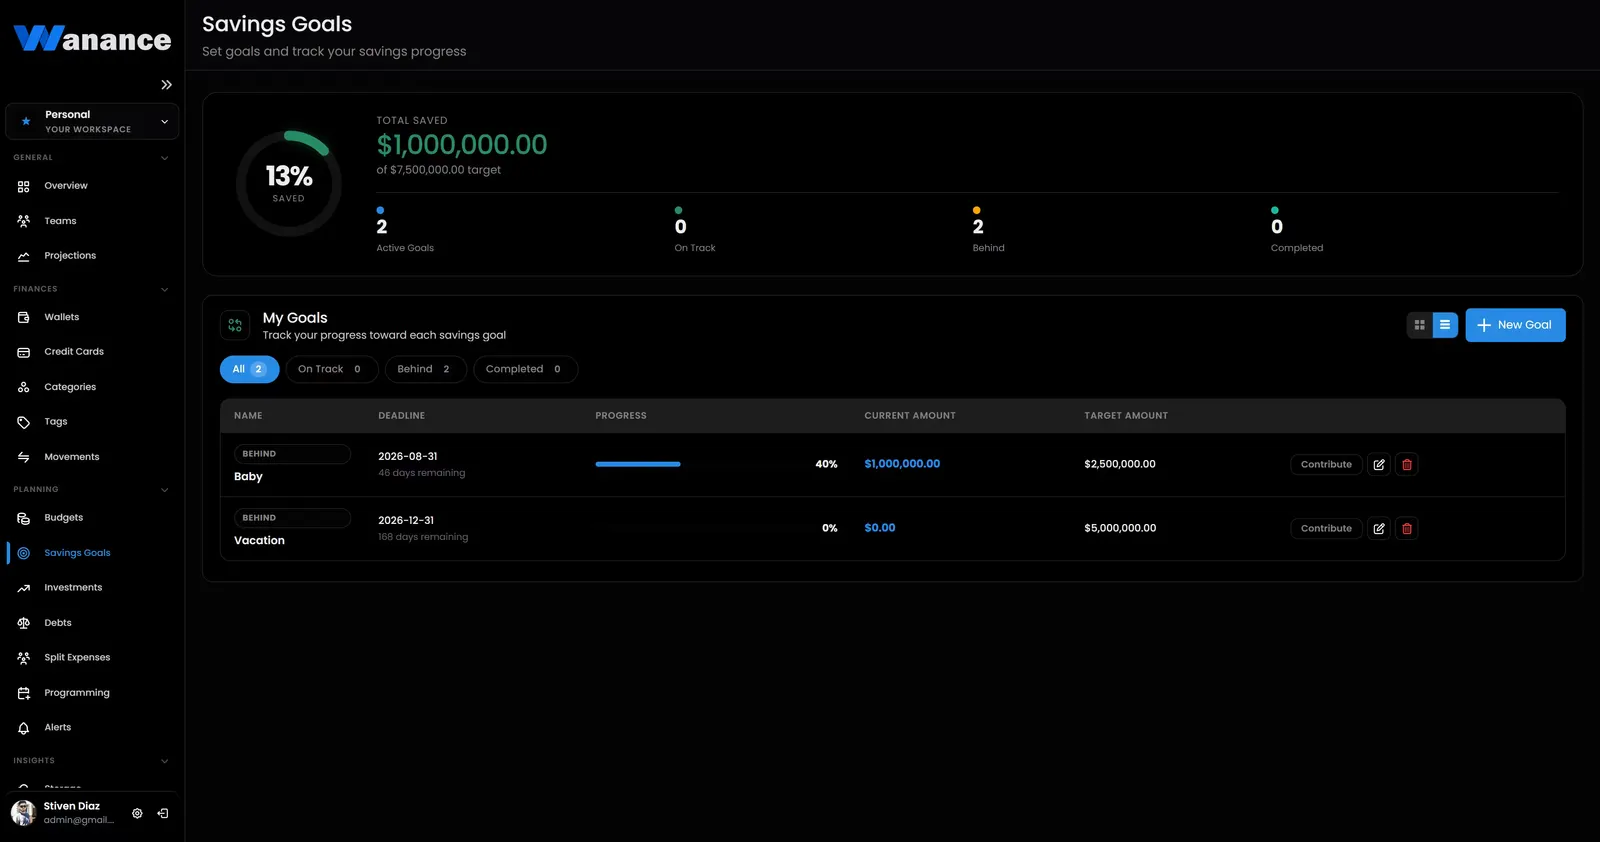Image resolution: width=1600 pixels, height=842 pixels.
Task: Edit the Baby goal
Action: (1379, 464)
